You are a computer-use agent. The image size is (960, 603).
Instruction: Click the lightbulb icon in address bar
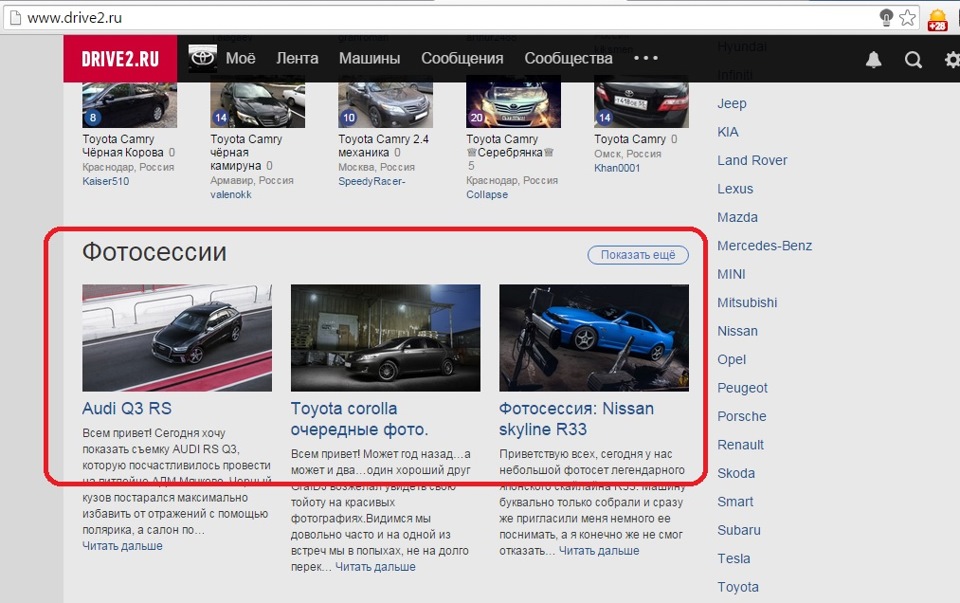pyautogui.click(x=885, y=18)
